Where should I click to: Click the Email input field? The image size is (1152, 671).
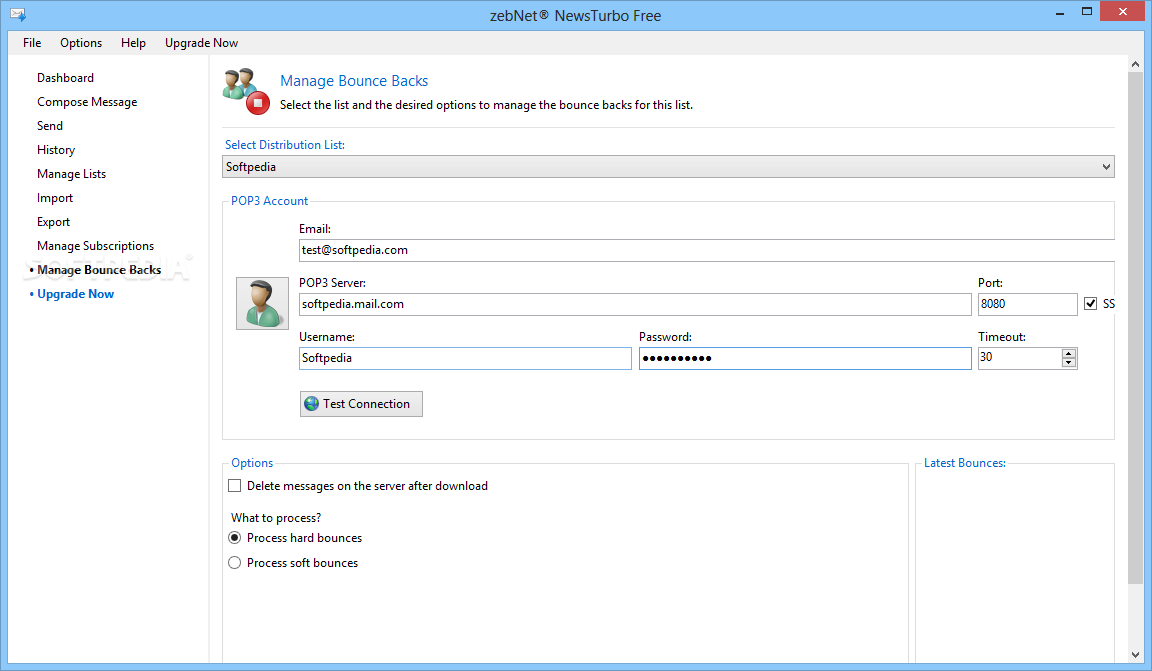[x=707, y=250]
